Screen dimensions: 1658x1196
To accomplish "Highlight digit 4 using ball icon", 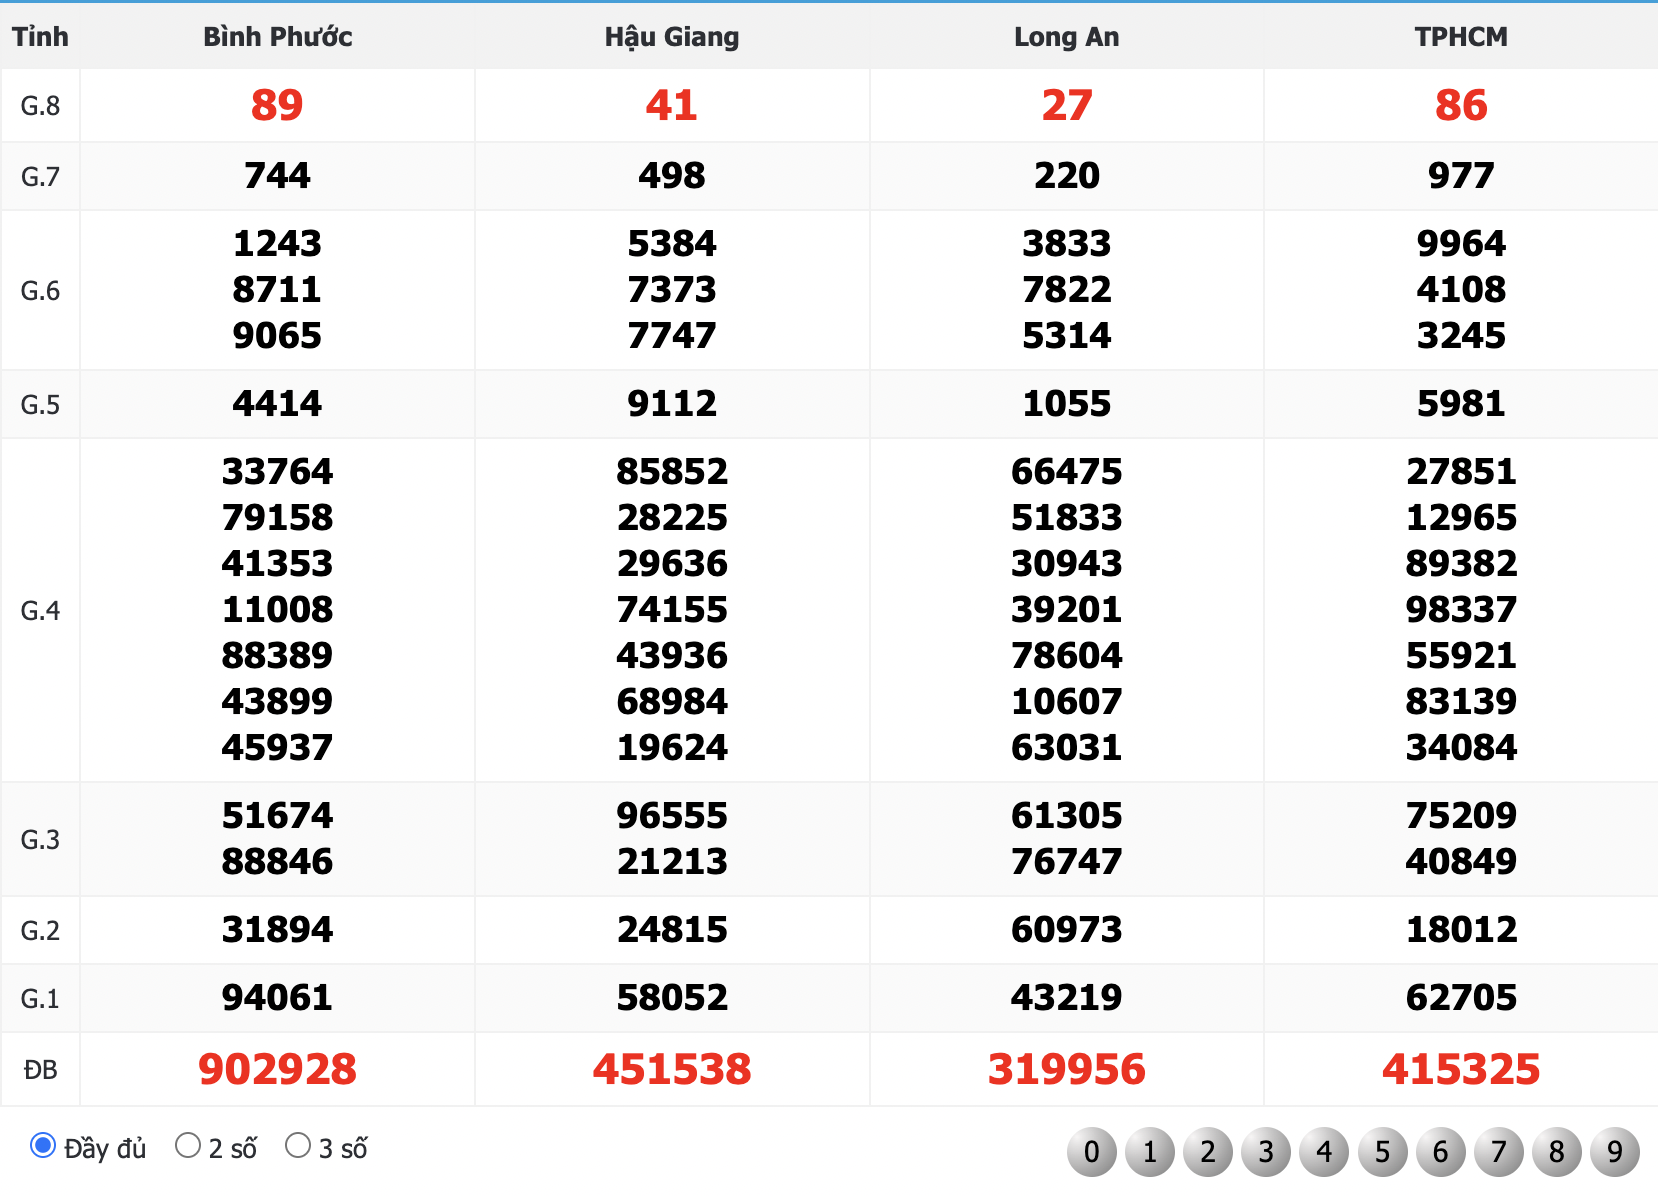I will [1324, 1152].
